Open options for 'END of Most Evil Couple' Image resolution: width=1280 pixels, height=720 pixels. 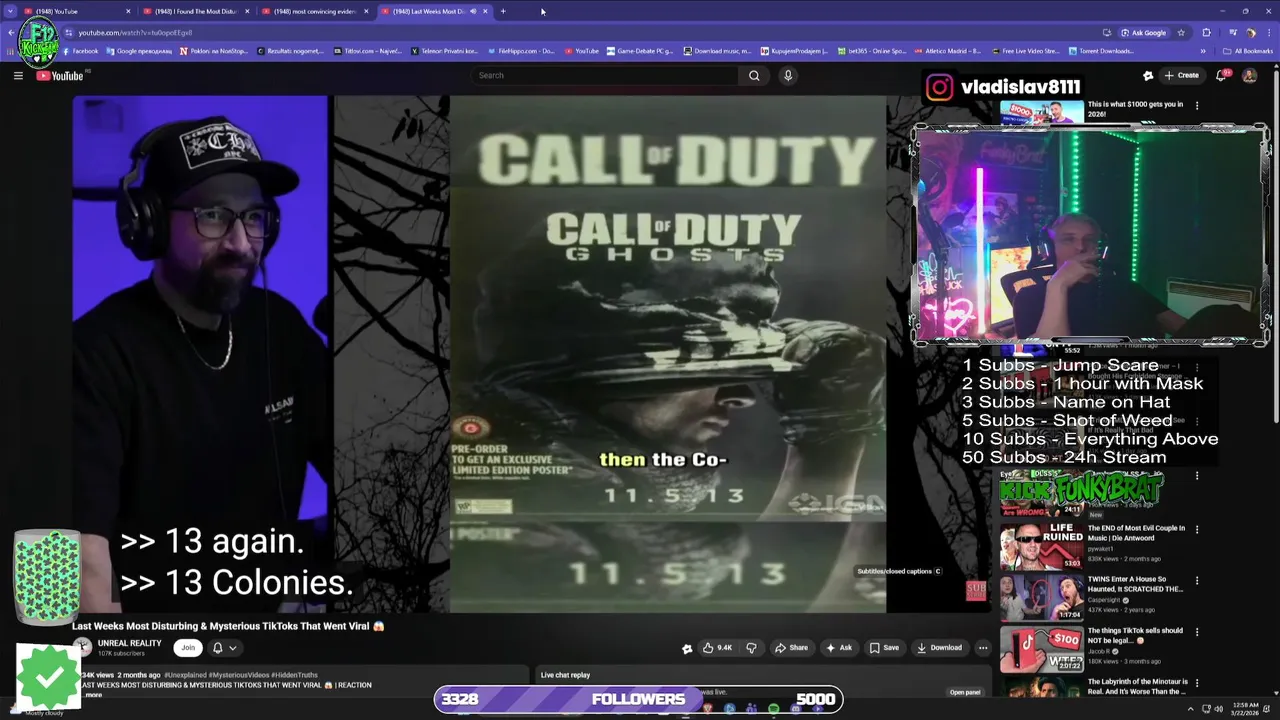pyautogui.click(x=1197, y=530)
